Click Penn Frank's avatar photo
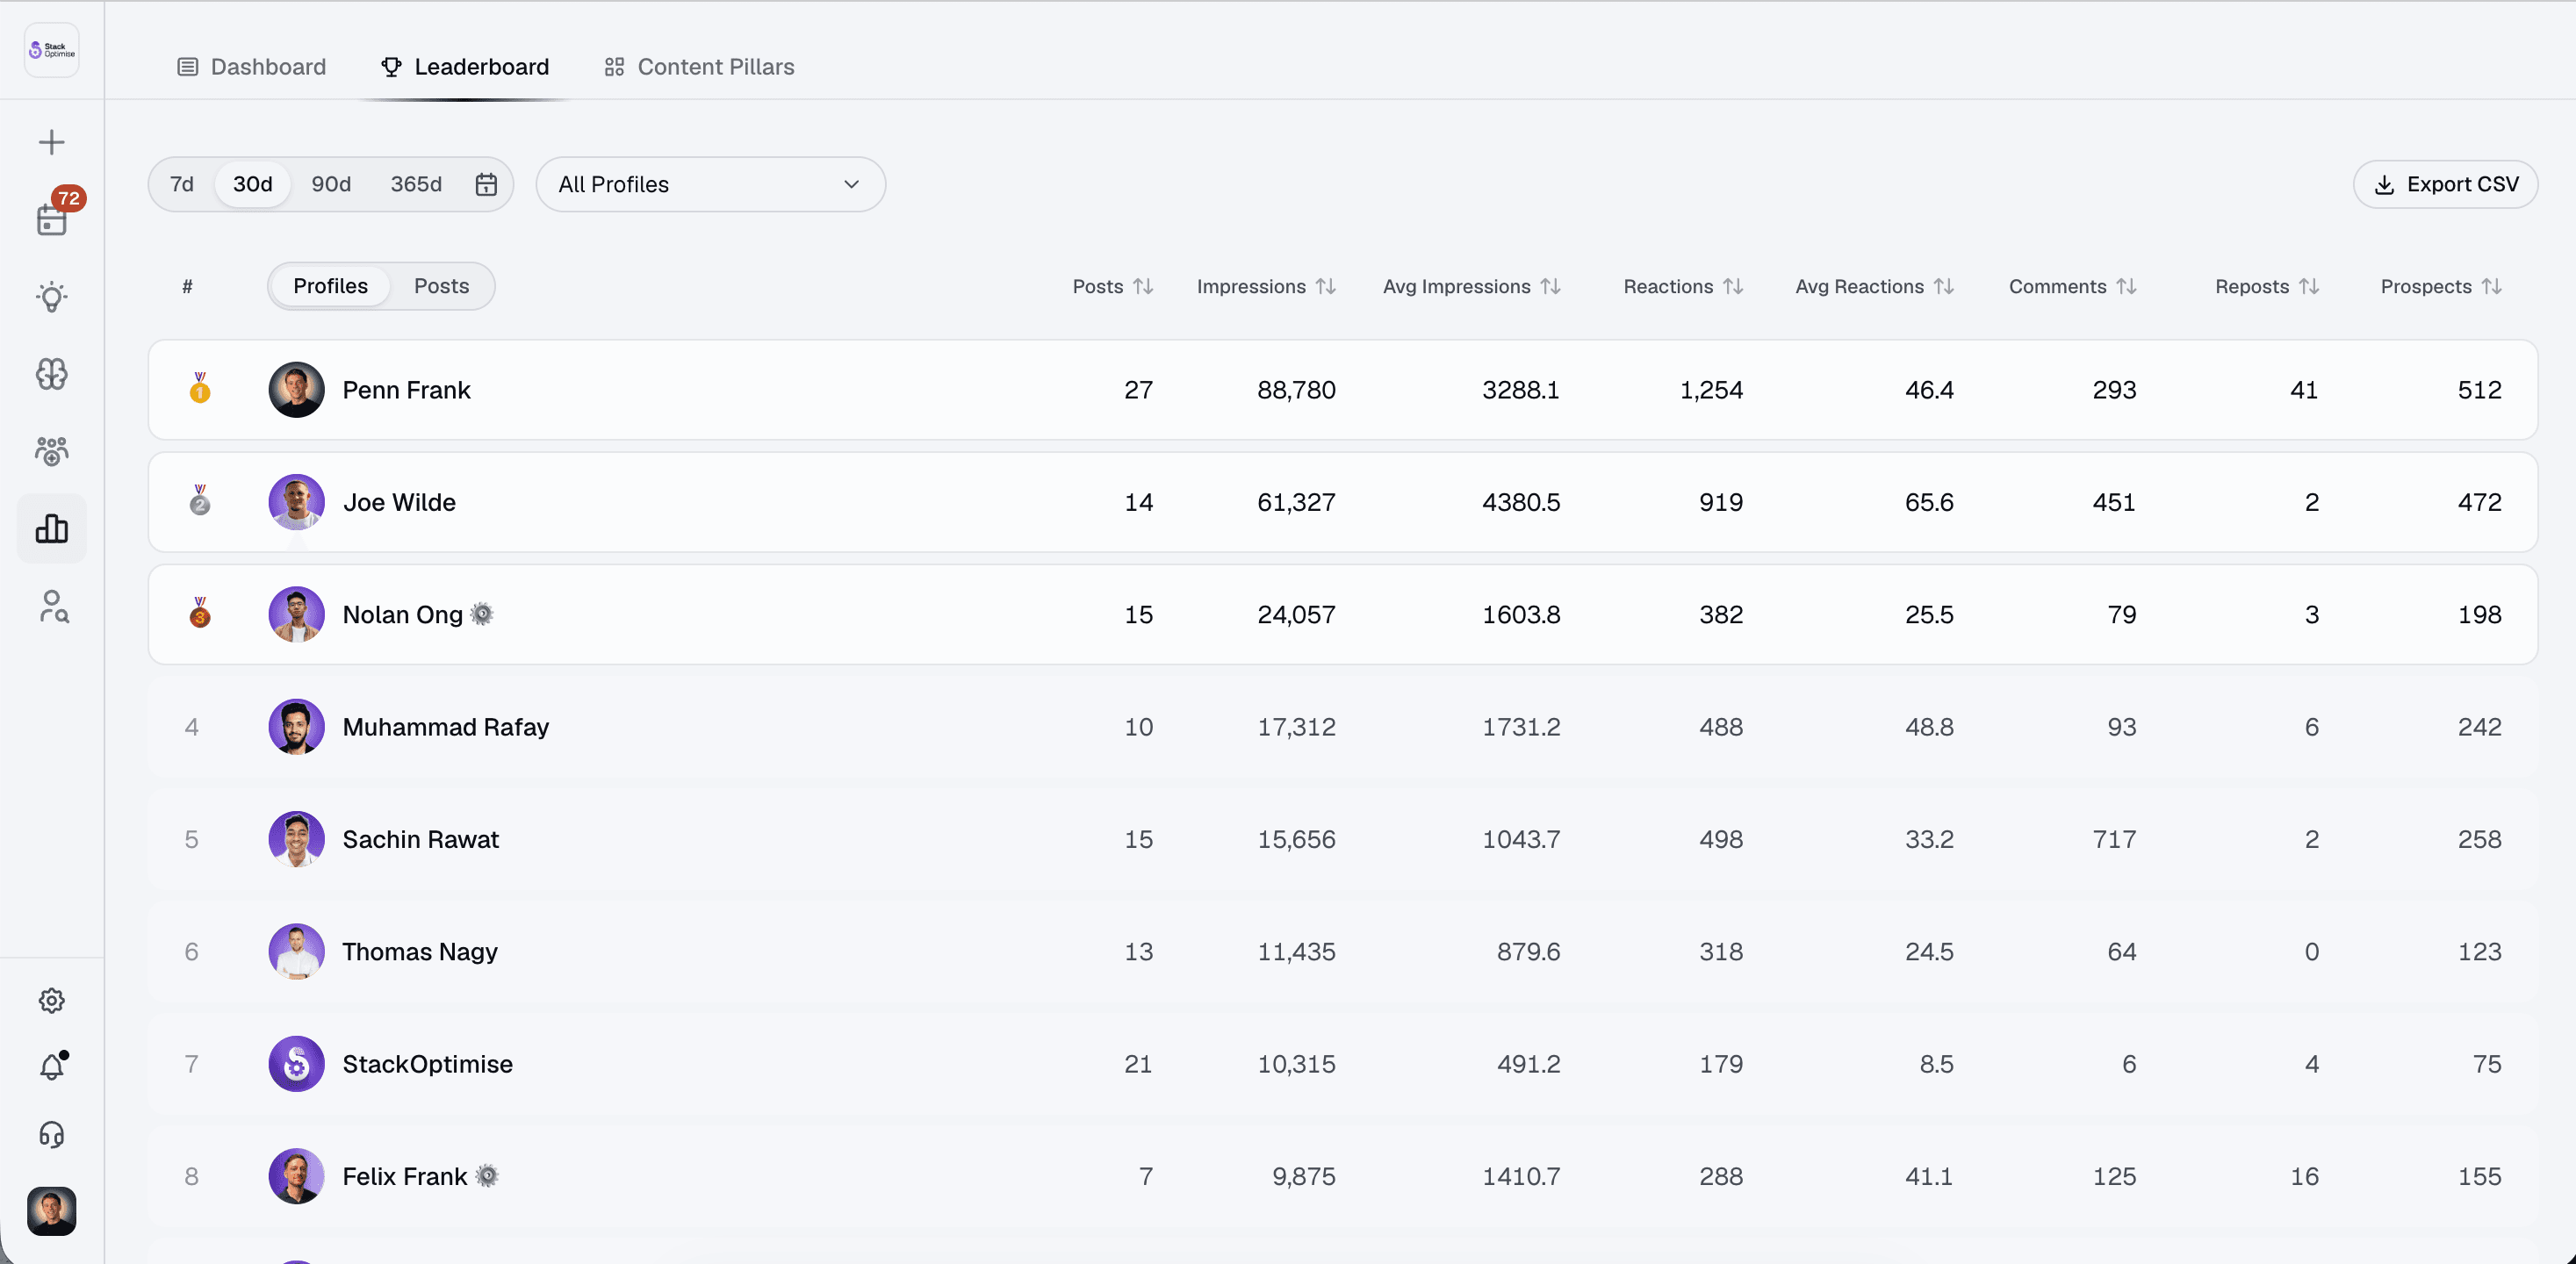Screen dimensions: 2576x1264 pyautogui.click(x=297, y=390)
